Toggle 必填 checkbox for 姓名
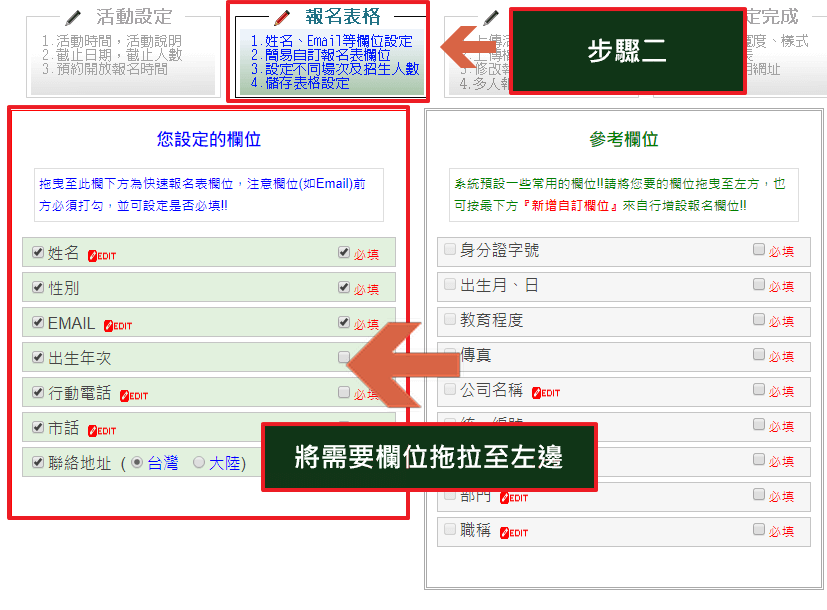Image resolution: width=827 pixels, height=610 pixels. click(344, 252)
